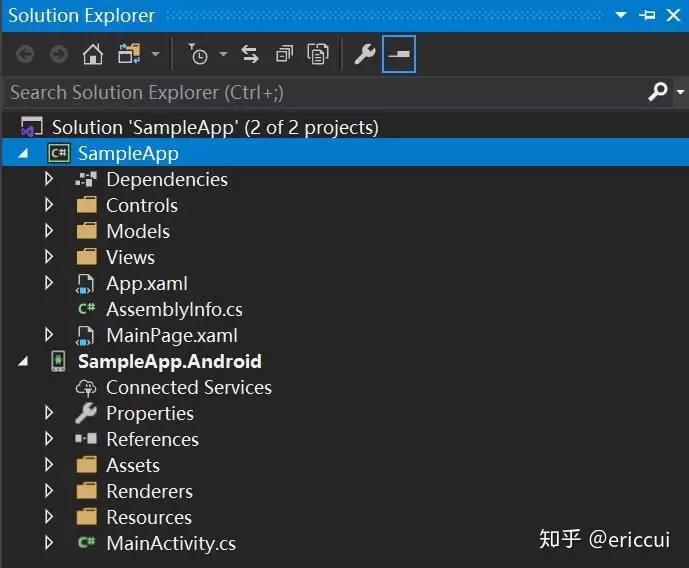Image resolution: width=689 pixels, height=568 pixels.
Task: Click the Assets folder icon
Action: 87,465
